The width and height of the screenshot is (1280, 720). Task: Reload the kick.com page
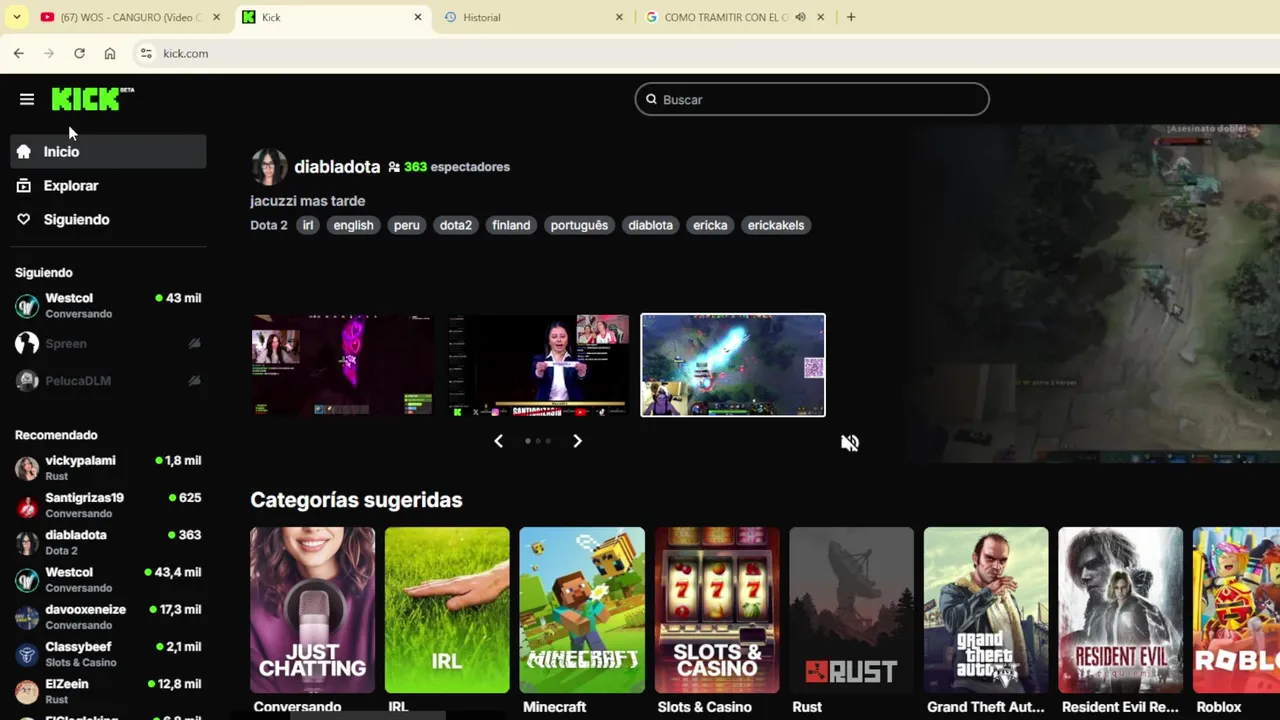point(79,53)
